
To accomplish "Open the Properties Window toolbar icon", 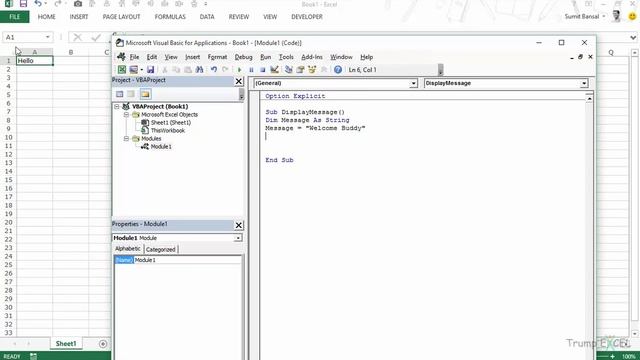I will click(x=300, y=70).
